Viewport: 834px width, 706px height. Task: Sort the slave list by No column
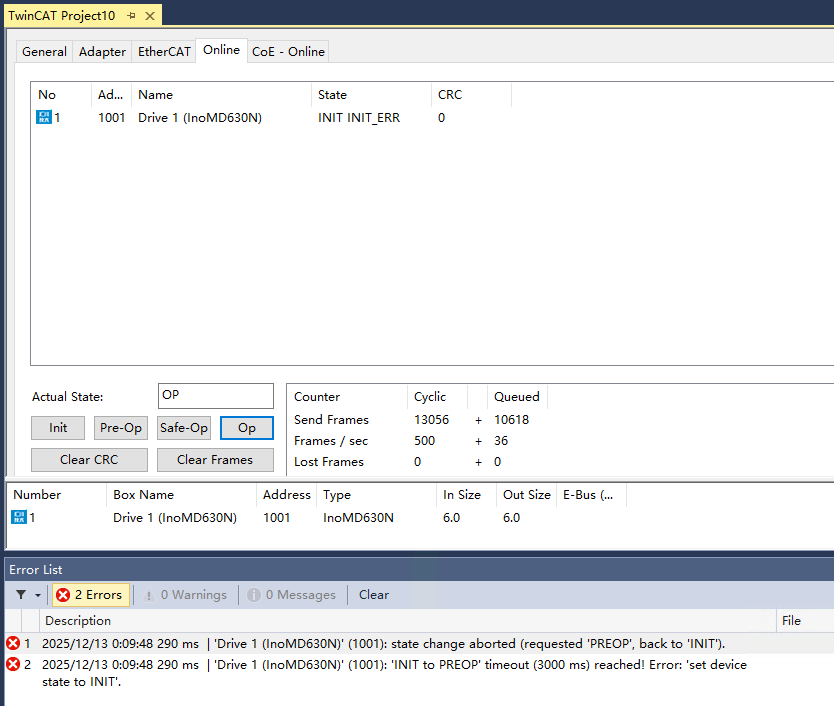(61, 95)
